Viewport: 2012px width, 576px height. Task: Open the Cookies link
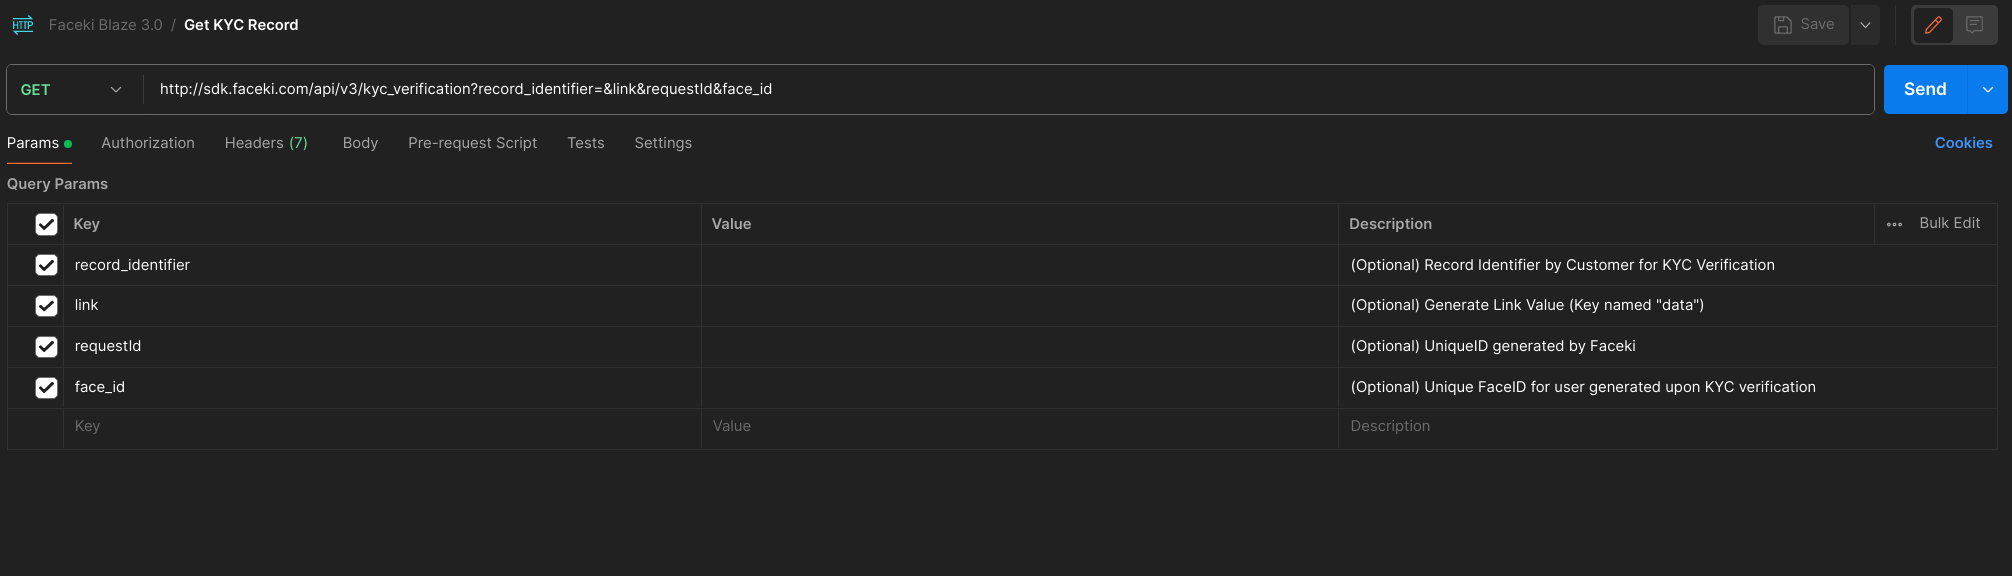[1963, 143]
